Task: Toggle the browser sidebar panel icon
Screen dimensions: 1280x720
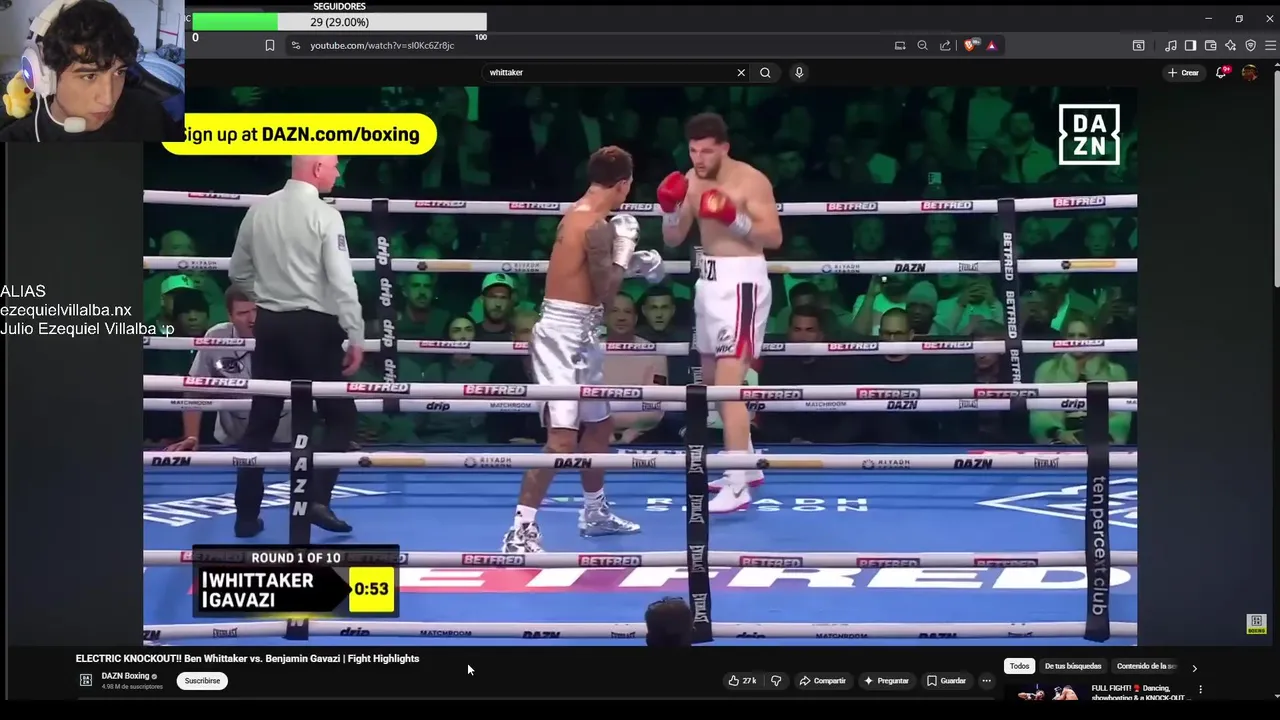Action: click(x=1190, y=45)
